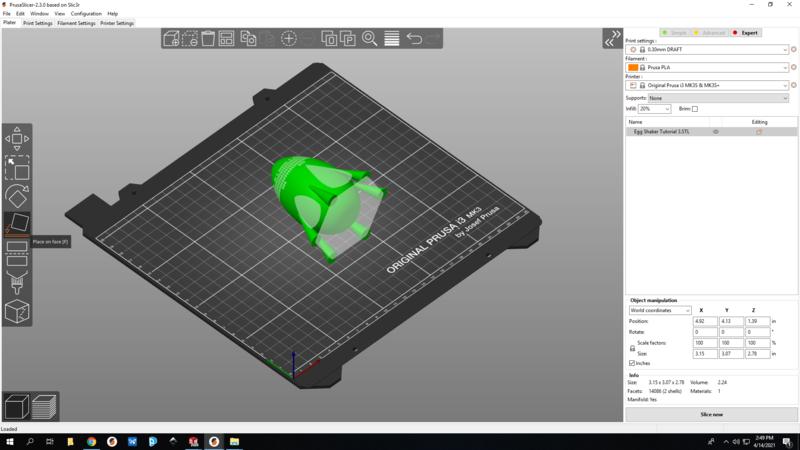The height and width of the screenshot is (450, 800).
Task: Click the Redo arrow icon
Action: click(432, 38)
